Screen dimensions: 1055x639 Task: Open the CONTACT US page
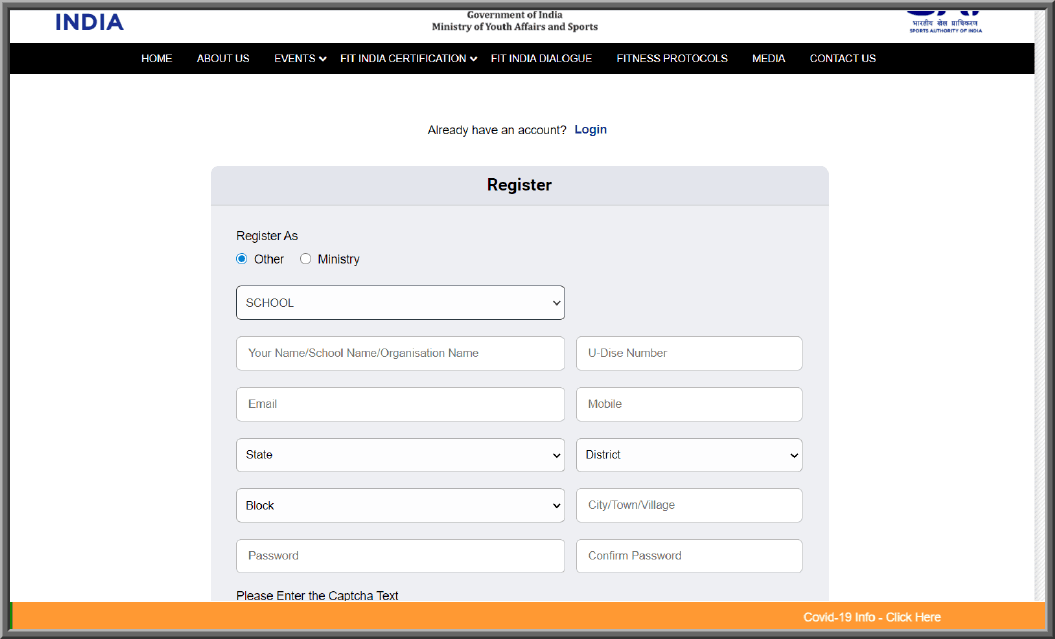842,58
